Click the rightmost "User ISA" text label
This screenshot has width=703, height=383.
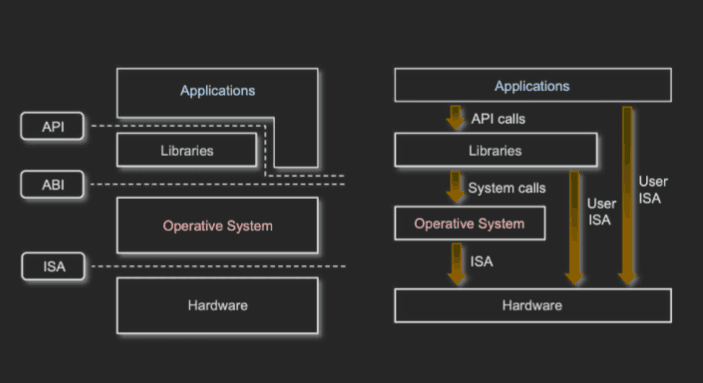652,190
